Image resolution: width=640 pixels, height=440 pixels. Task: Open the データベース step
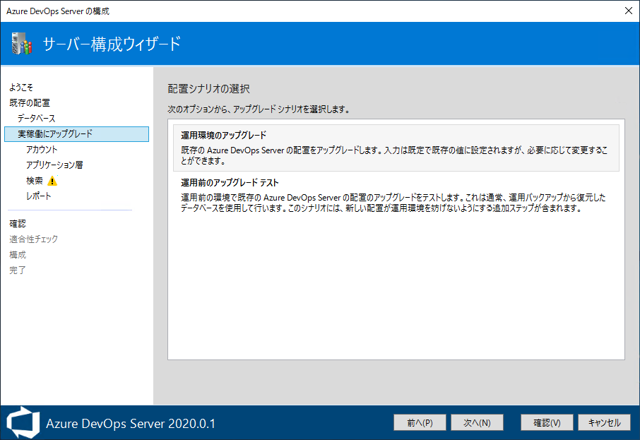[36, 118]
